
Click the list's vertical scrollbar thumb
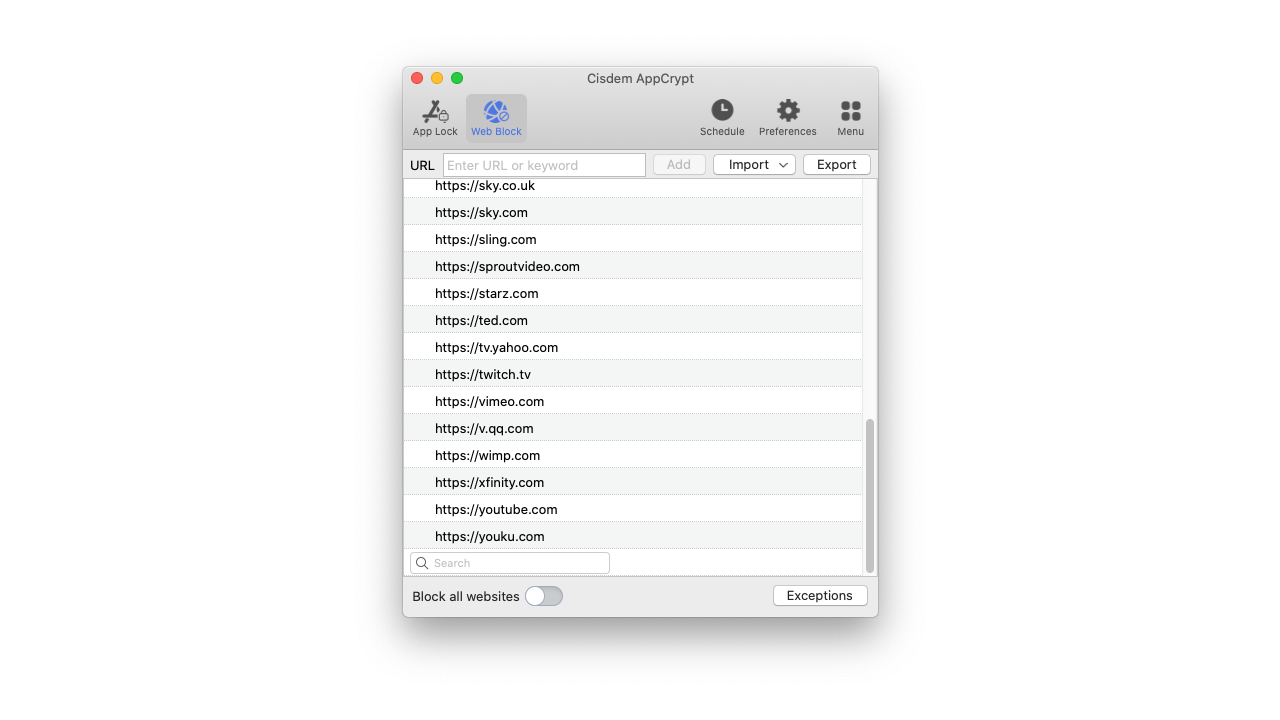(x=870, y=495)
